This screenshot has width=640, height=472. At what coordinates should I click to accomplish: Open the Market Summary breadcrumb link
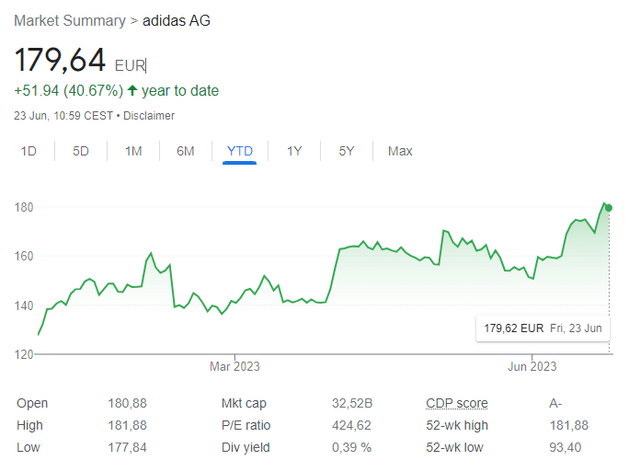click(70, 20)
